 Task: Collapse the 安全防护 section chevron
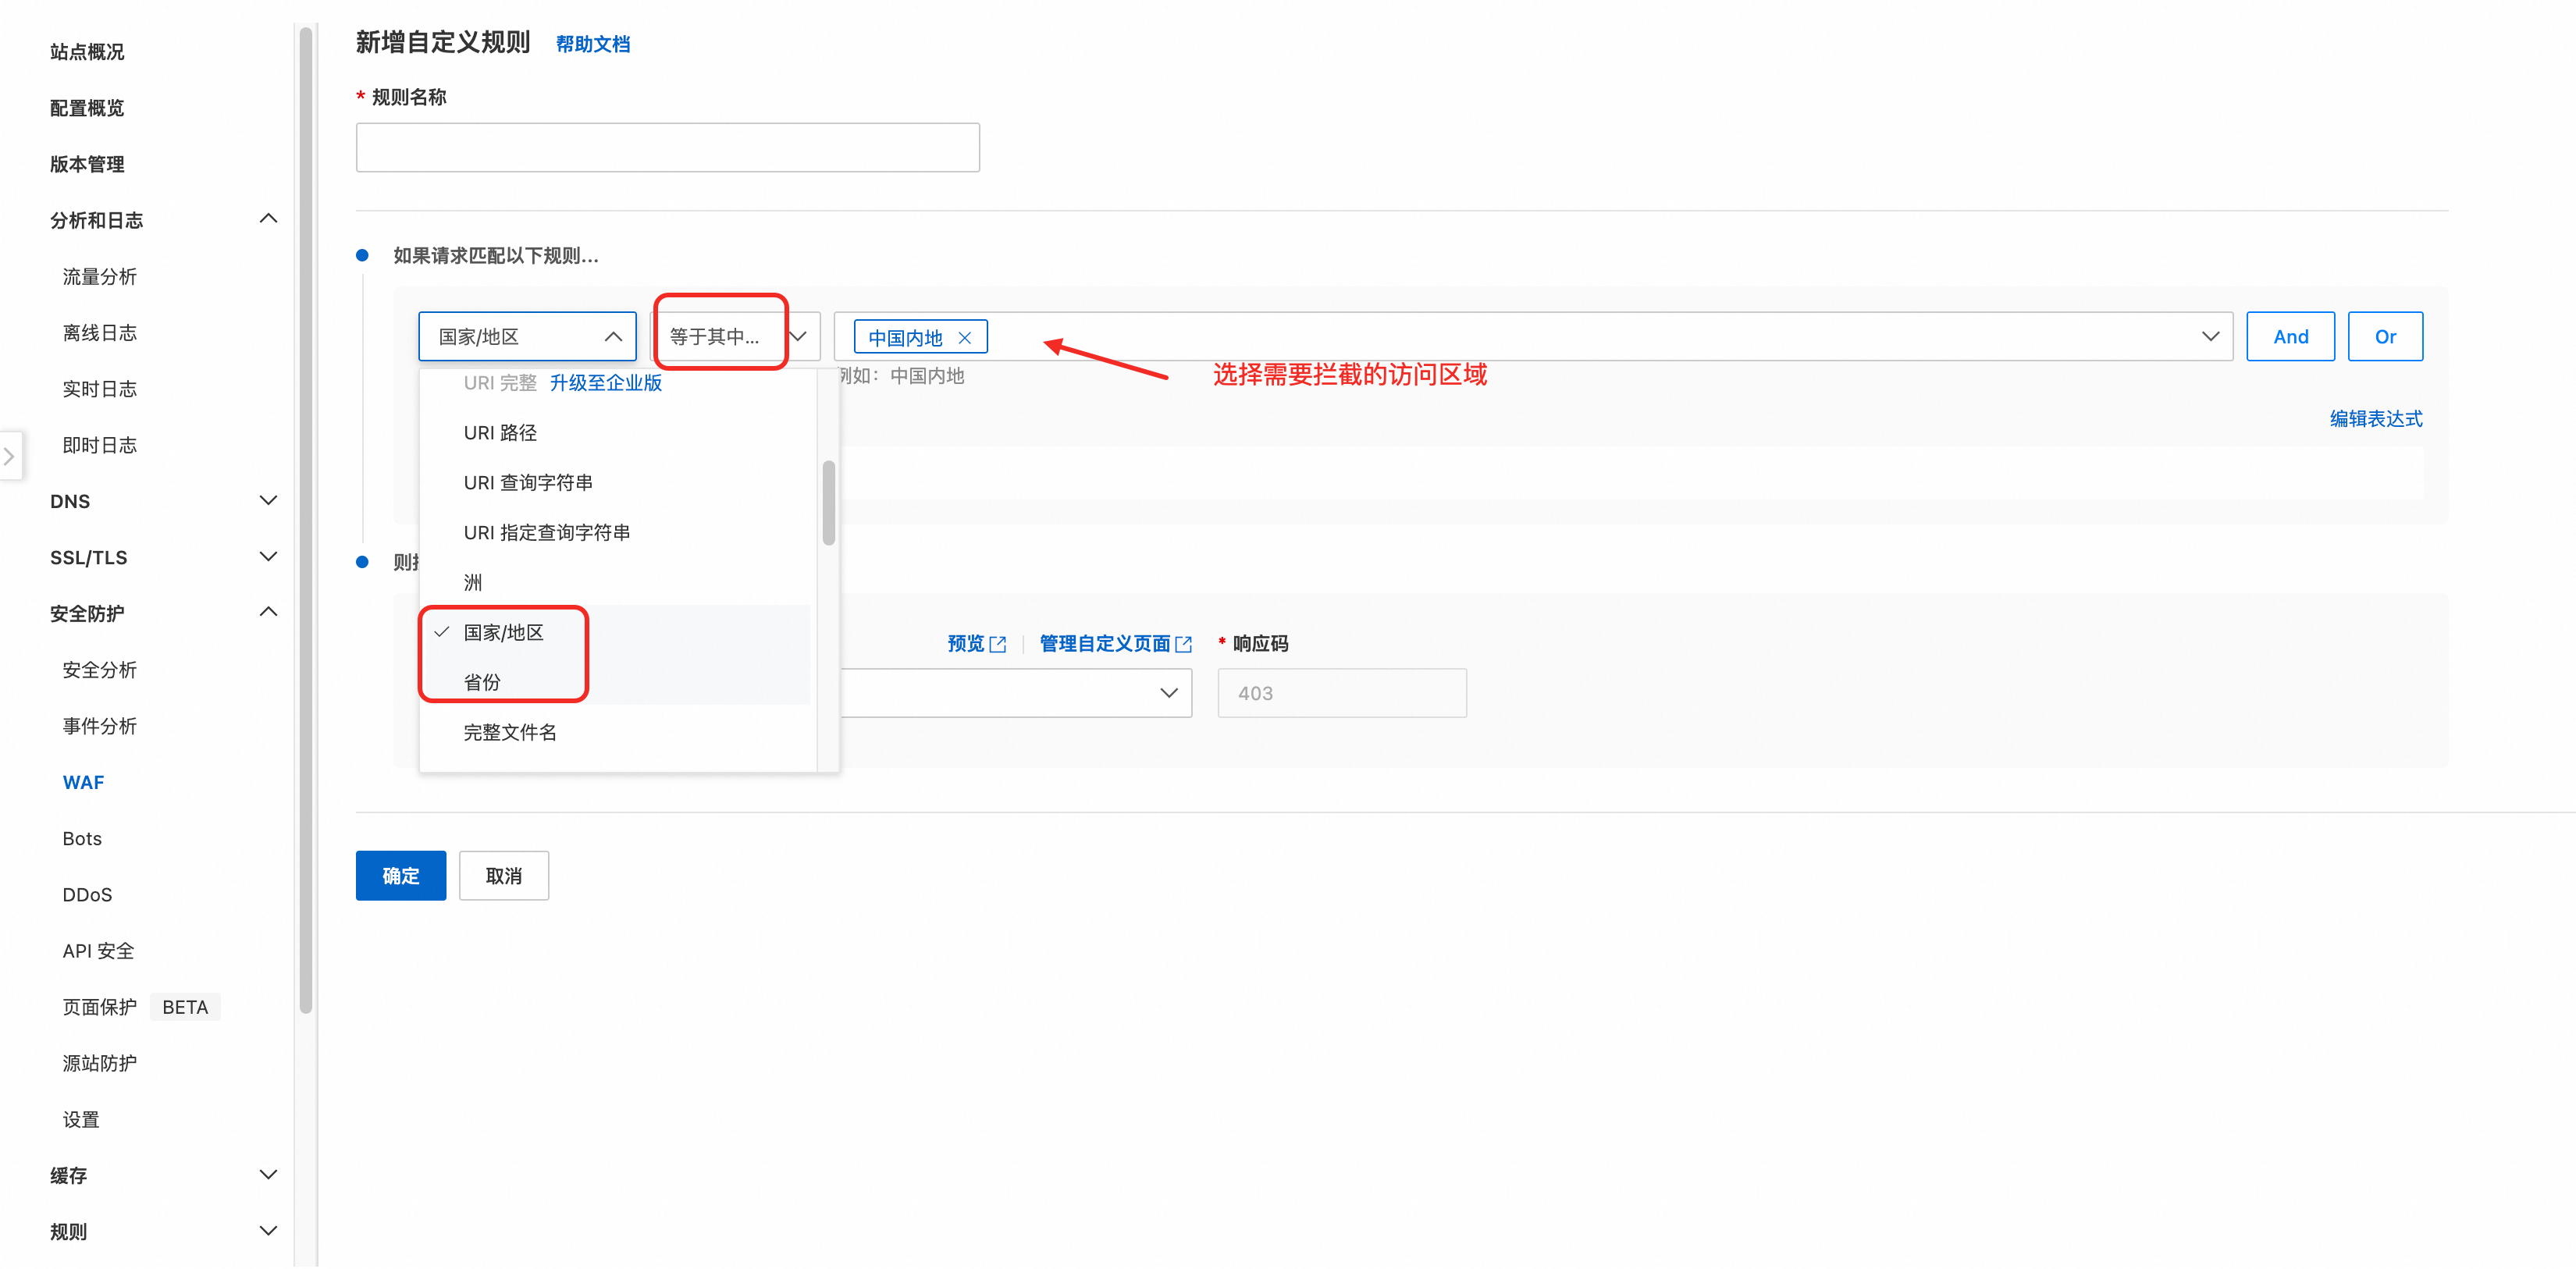pyautogui.click(x=268, y=612)
